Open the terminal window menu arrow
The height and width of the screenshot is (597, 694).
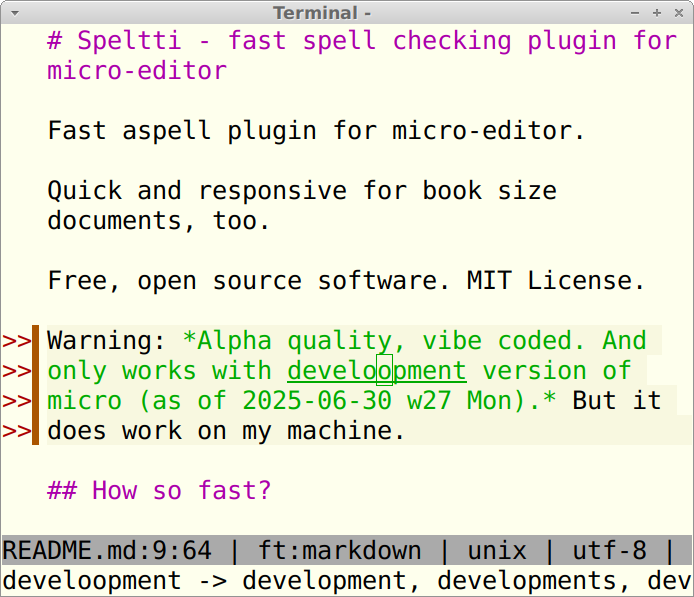click(15, 13)
